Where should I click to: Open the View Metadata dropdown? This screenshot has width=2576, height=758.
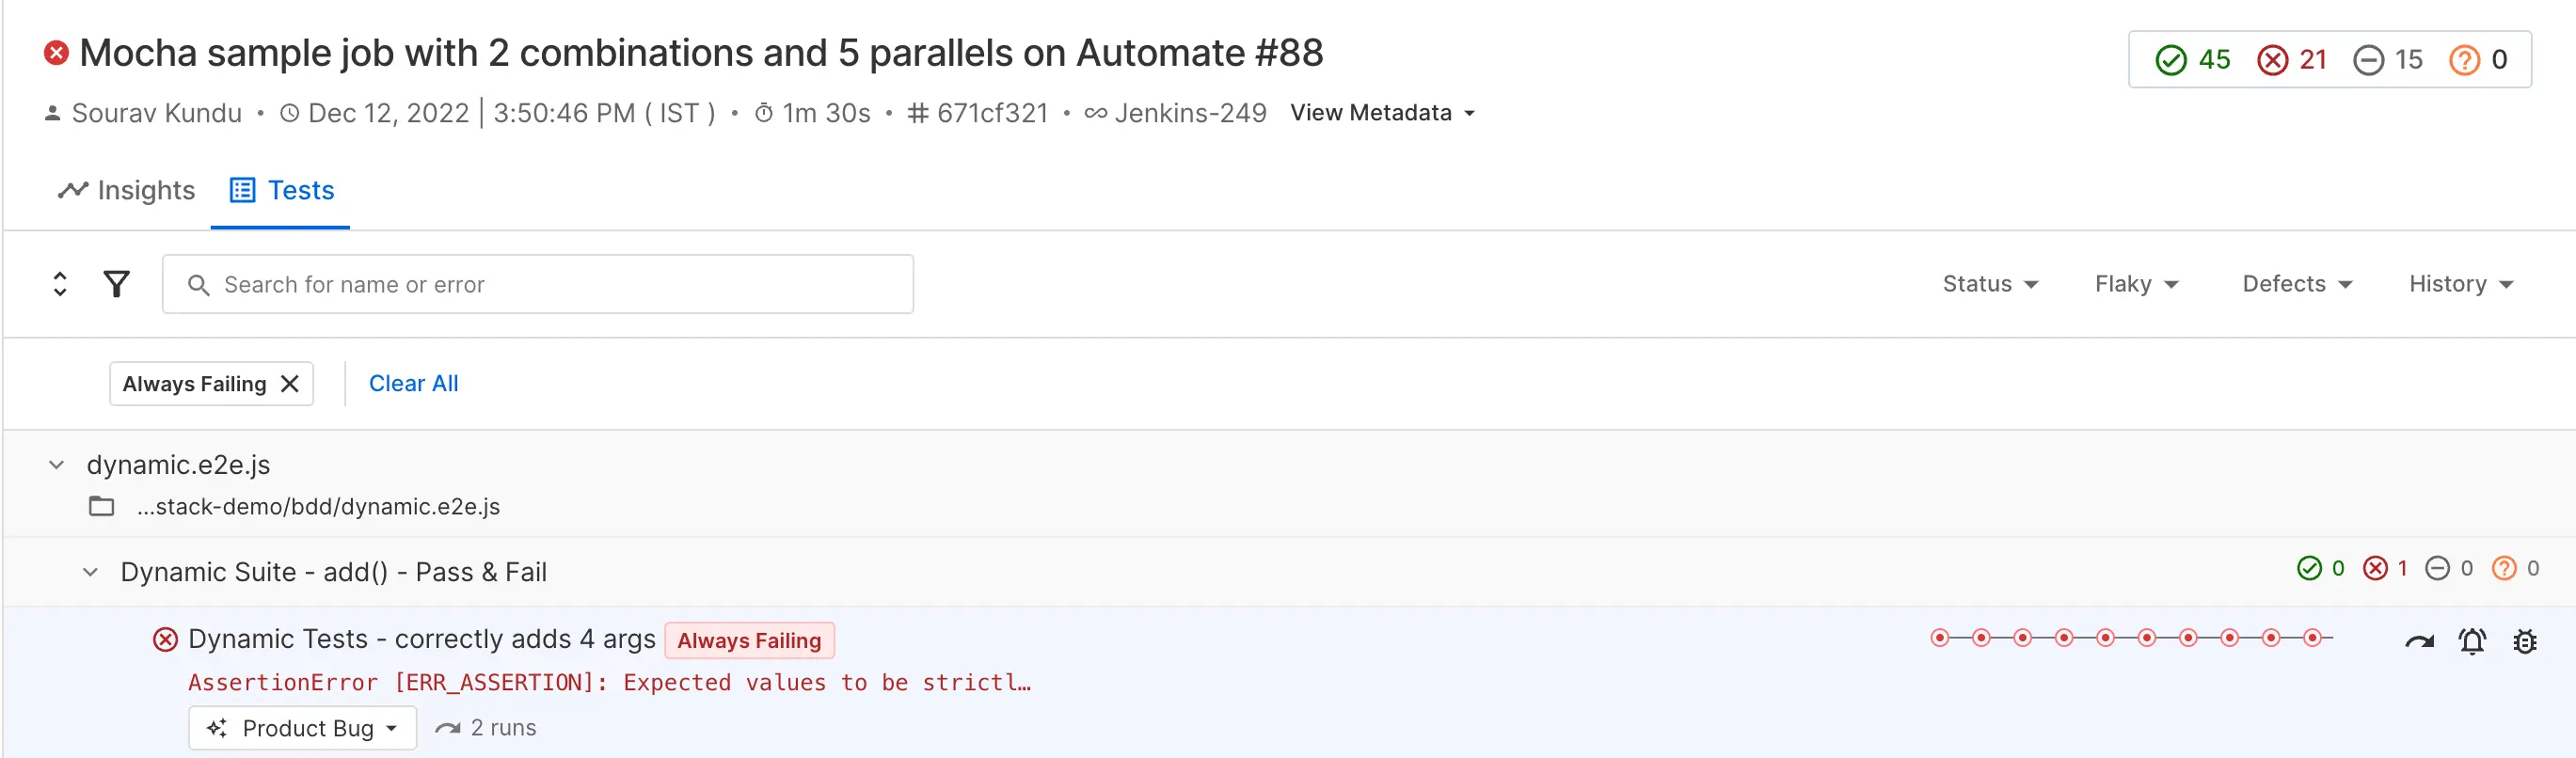click(1382, 113)
